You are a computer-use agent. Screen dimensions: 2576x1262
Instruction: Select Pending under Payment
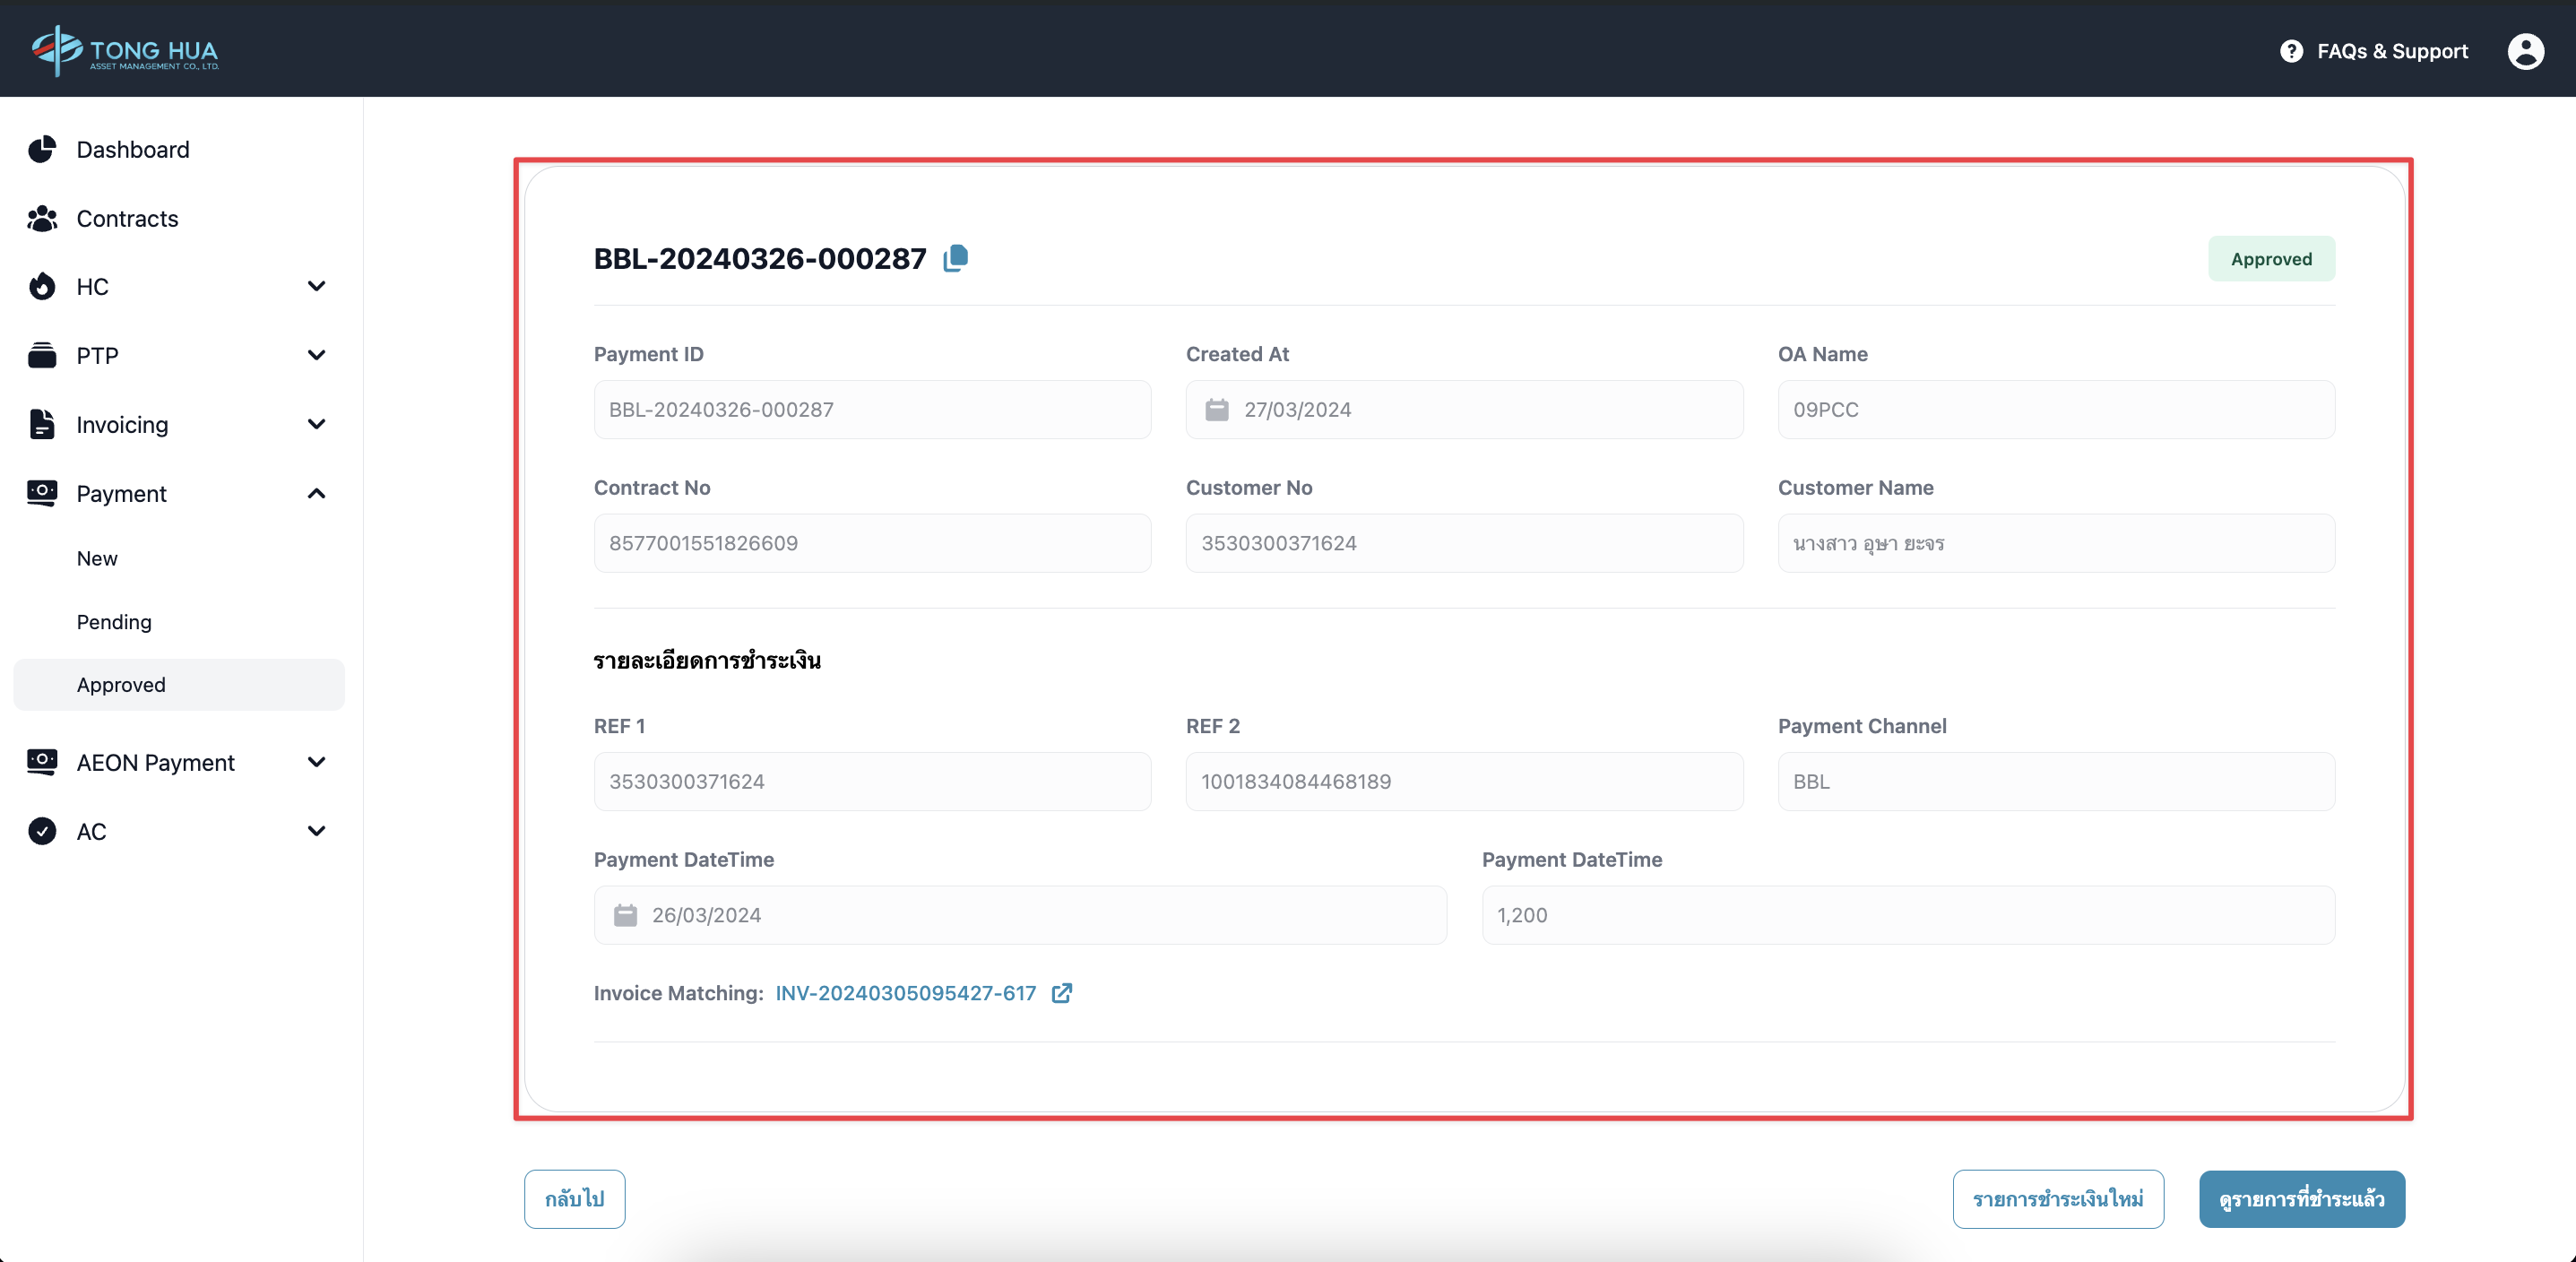point(114,621)
